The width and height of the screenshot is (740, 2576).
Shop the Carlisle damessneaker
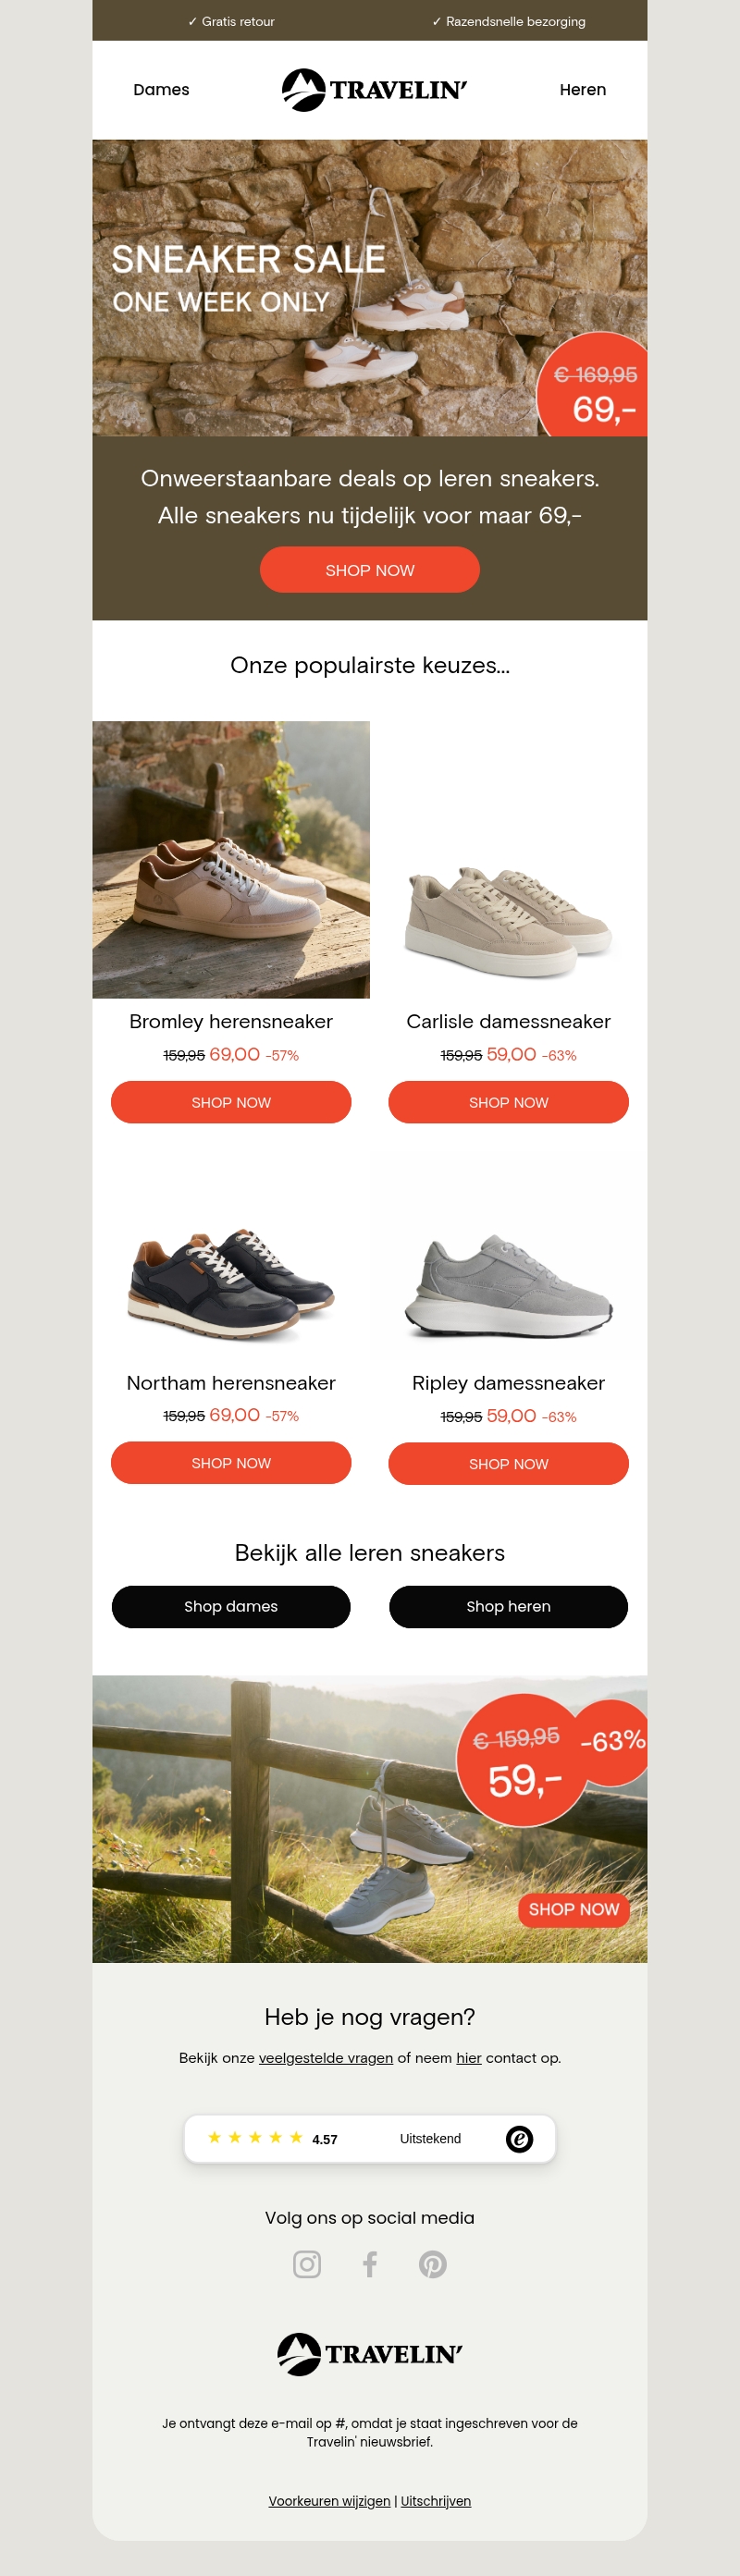coord(508,1102)
